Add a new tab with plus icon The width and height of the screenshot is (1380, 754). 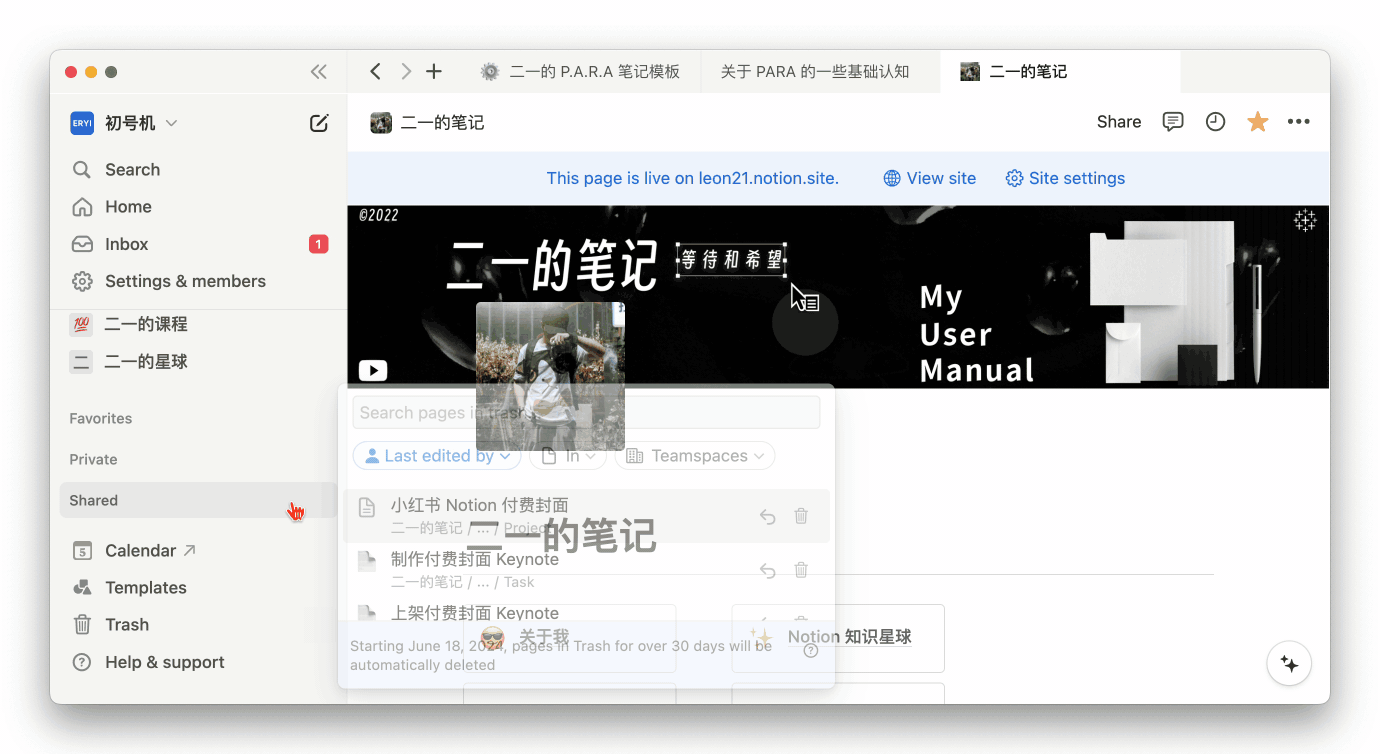tap(434, 72)
